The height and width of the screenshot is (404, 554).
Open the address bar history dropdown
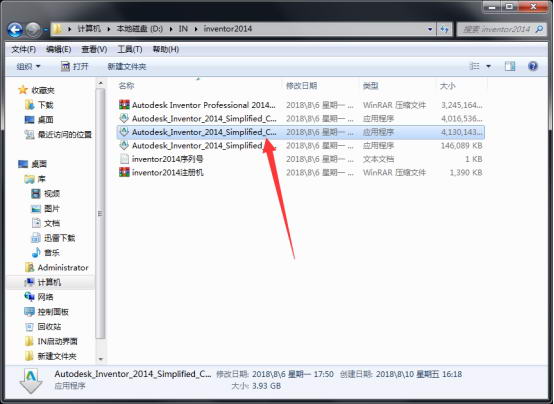point(430,29)
